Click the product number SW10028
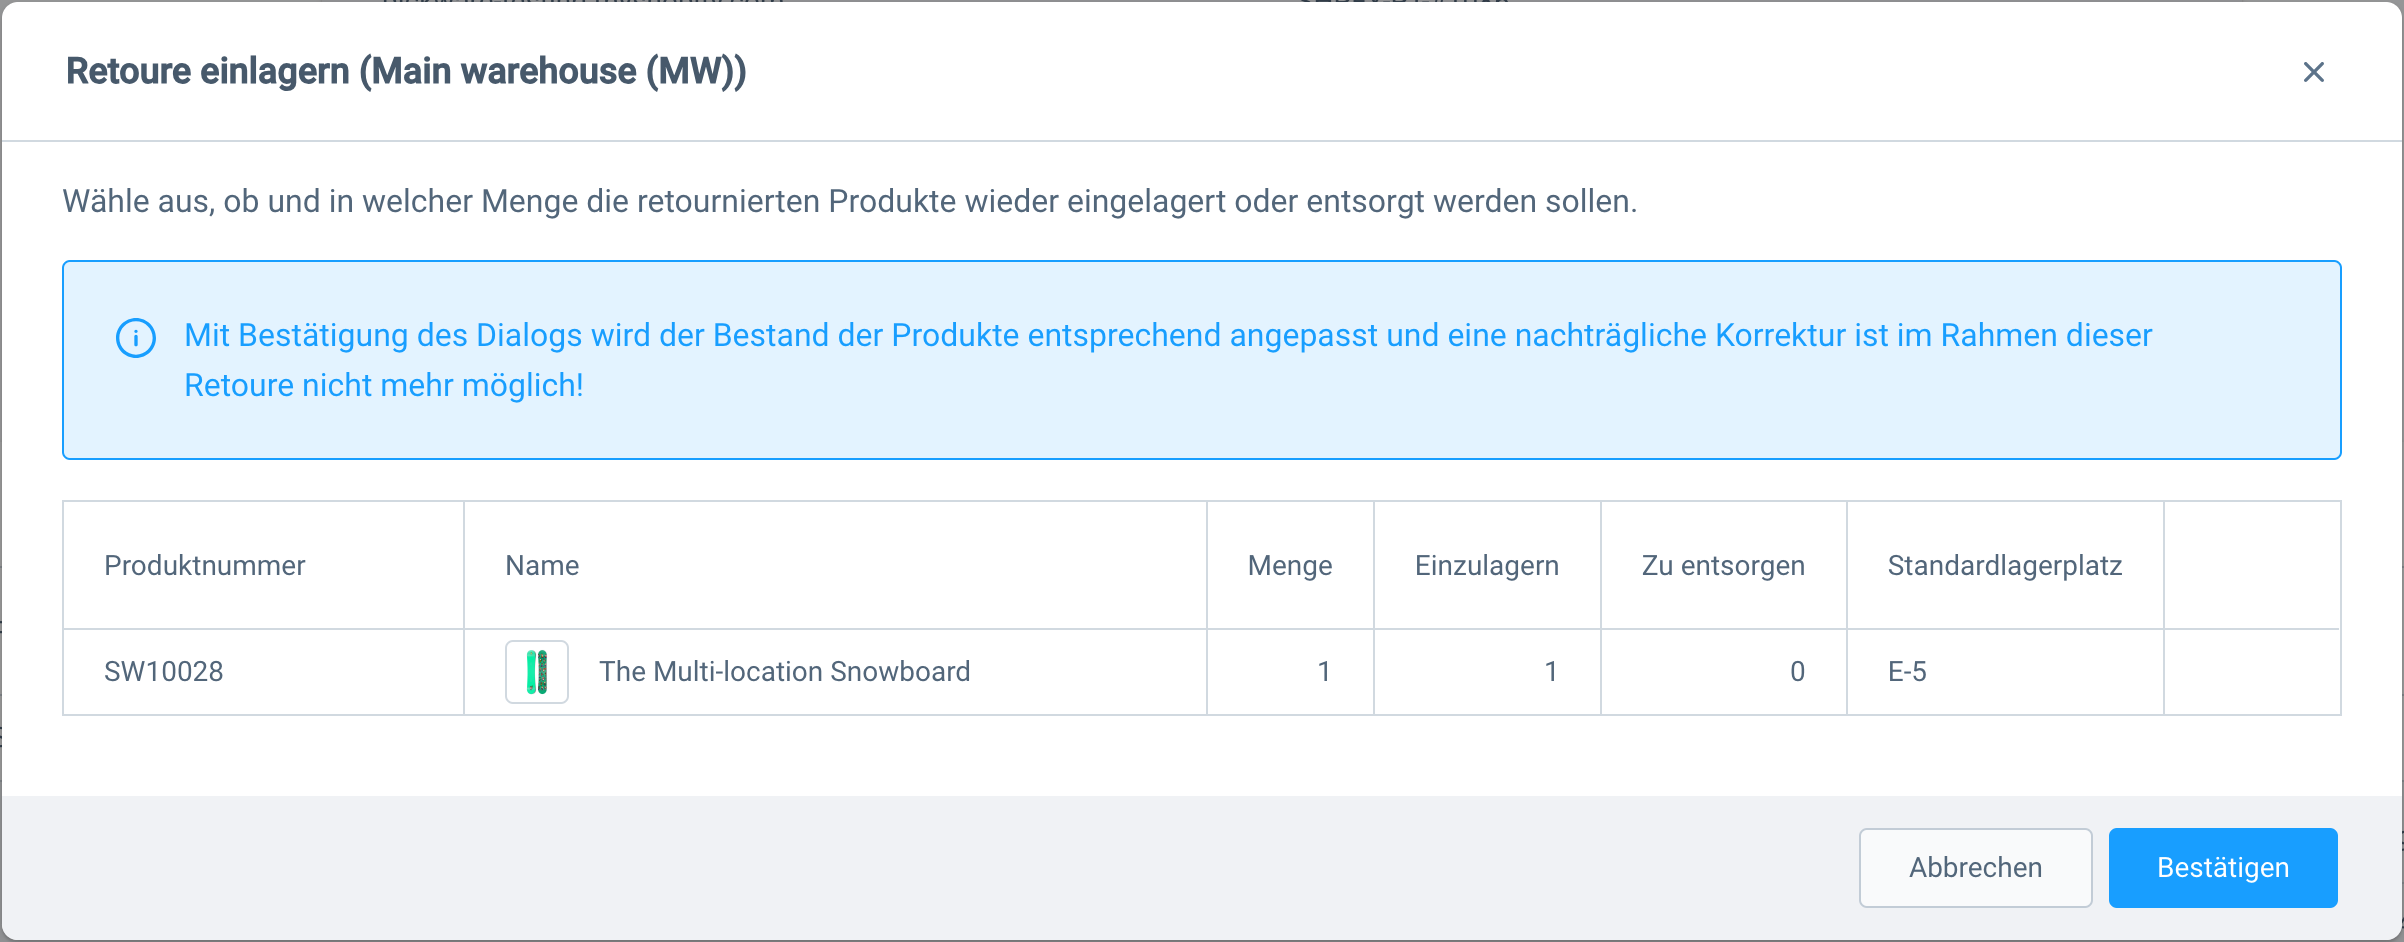The width and height of the screenshot is (2404, 942). (x=164, y=671)
